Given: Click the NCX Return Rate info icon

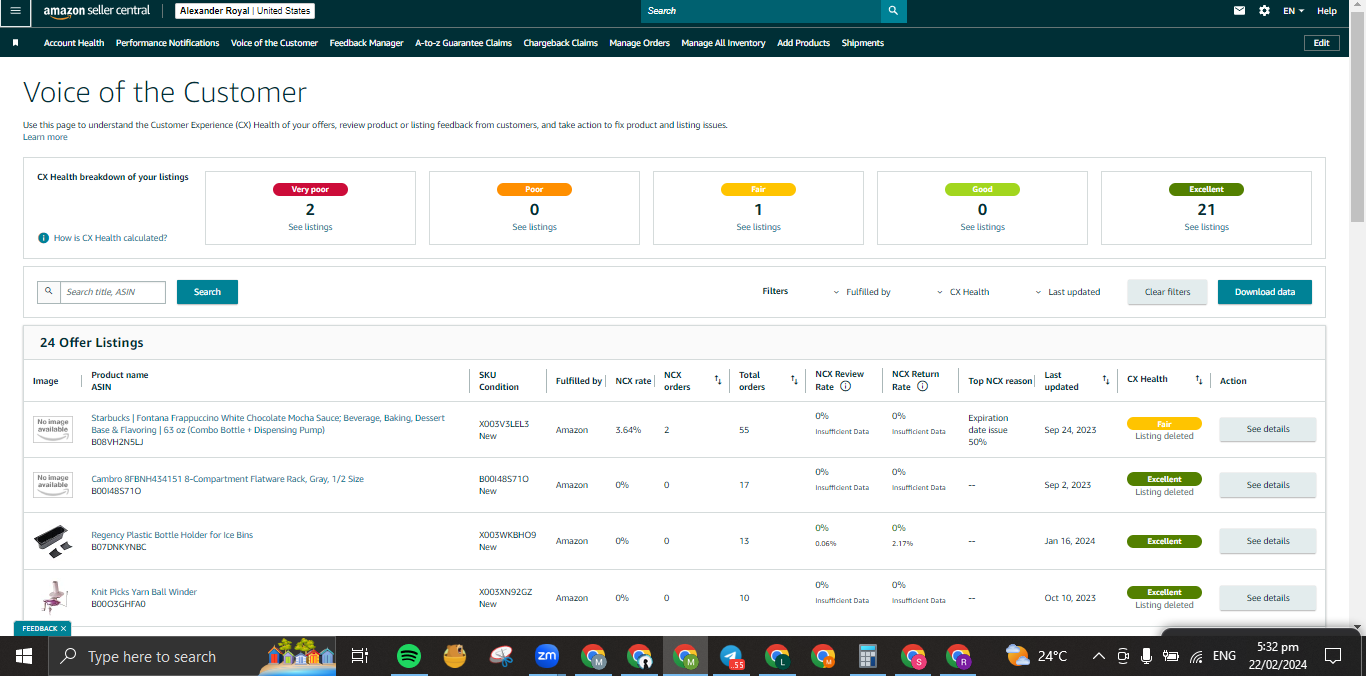Looking at the screenshot, I should click(x=922, y=386).
